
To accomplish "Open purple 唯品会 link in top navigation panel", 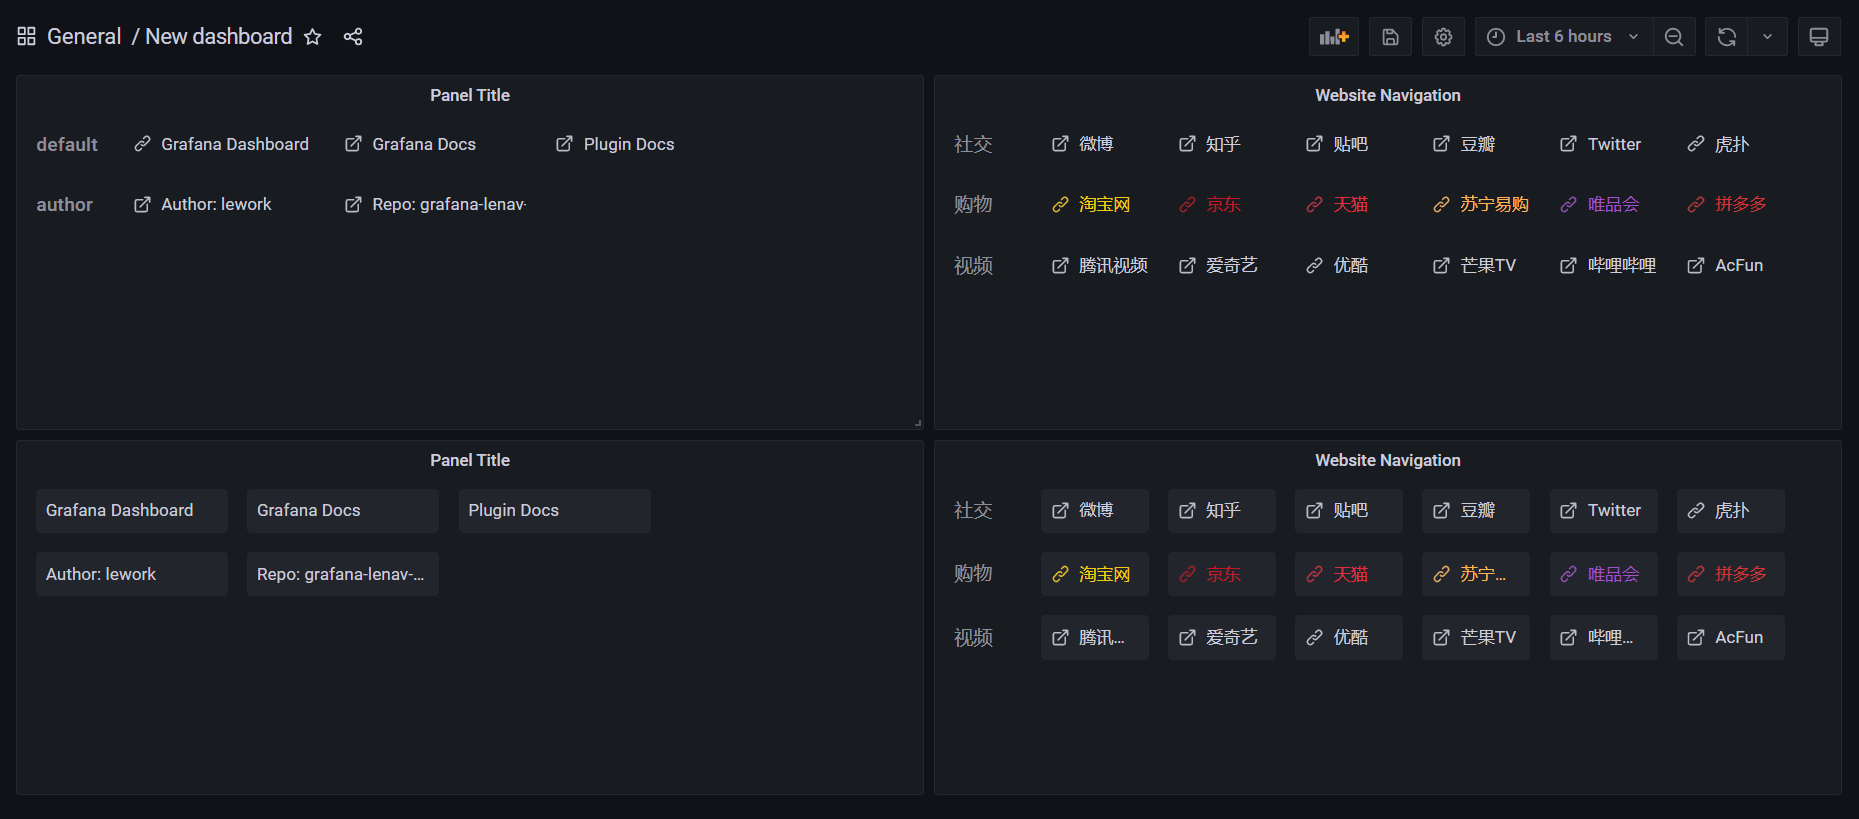I will click(1600, 204).
